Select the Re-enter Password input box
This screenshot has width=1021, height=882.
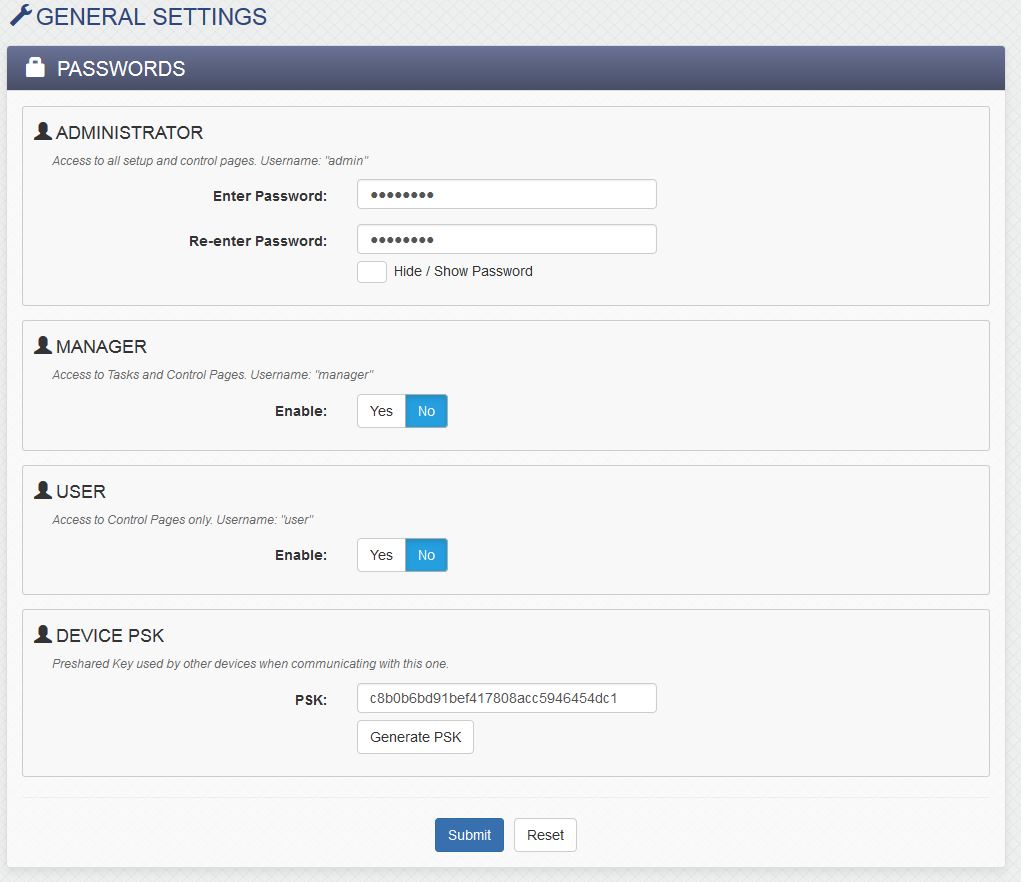coord(506,238)
